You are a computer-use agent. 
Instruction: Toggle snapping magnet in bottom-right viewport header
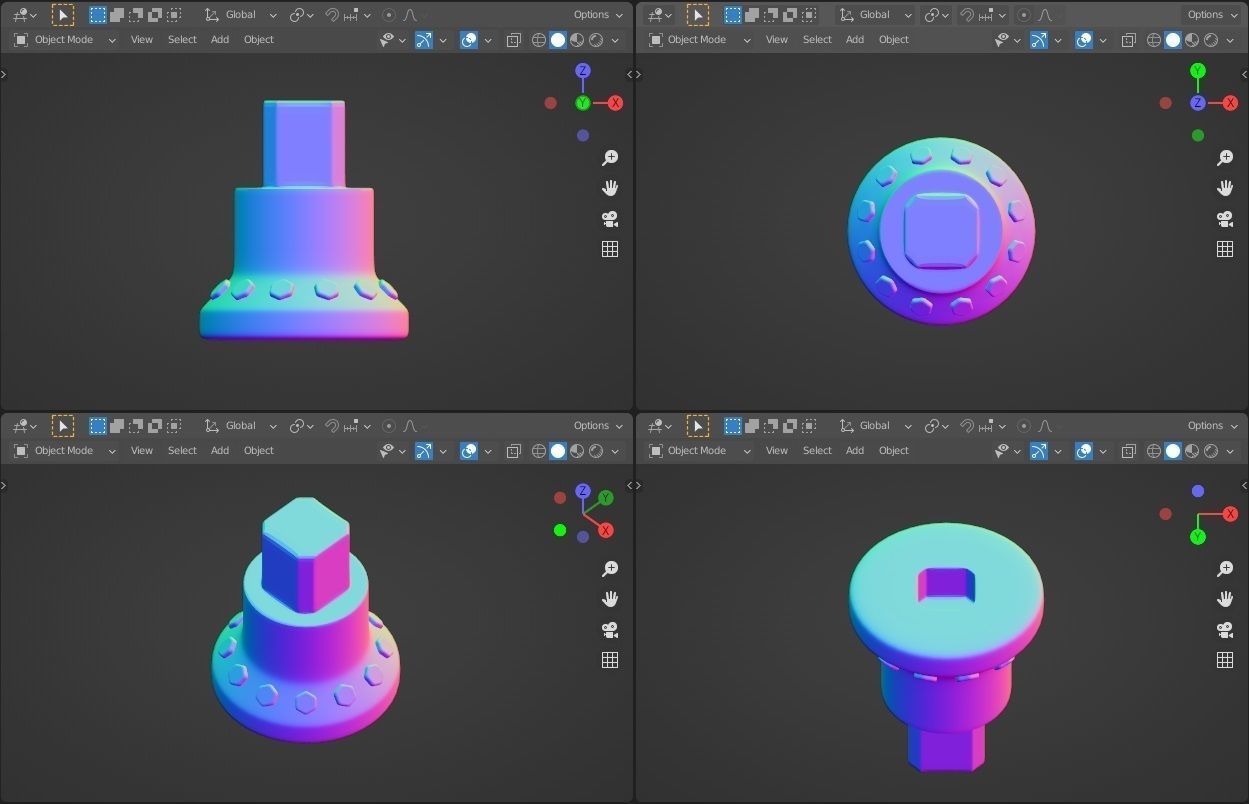[x=967, y=426]
